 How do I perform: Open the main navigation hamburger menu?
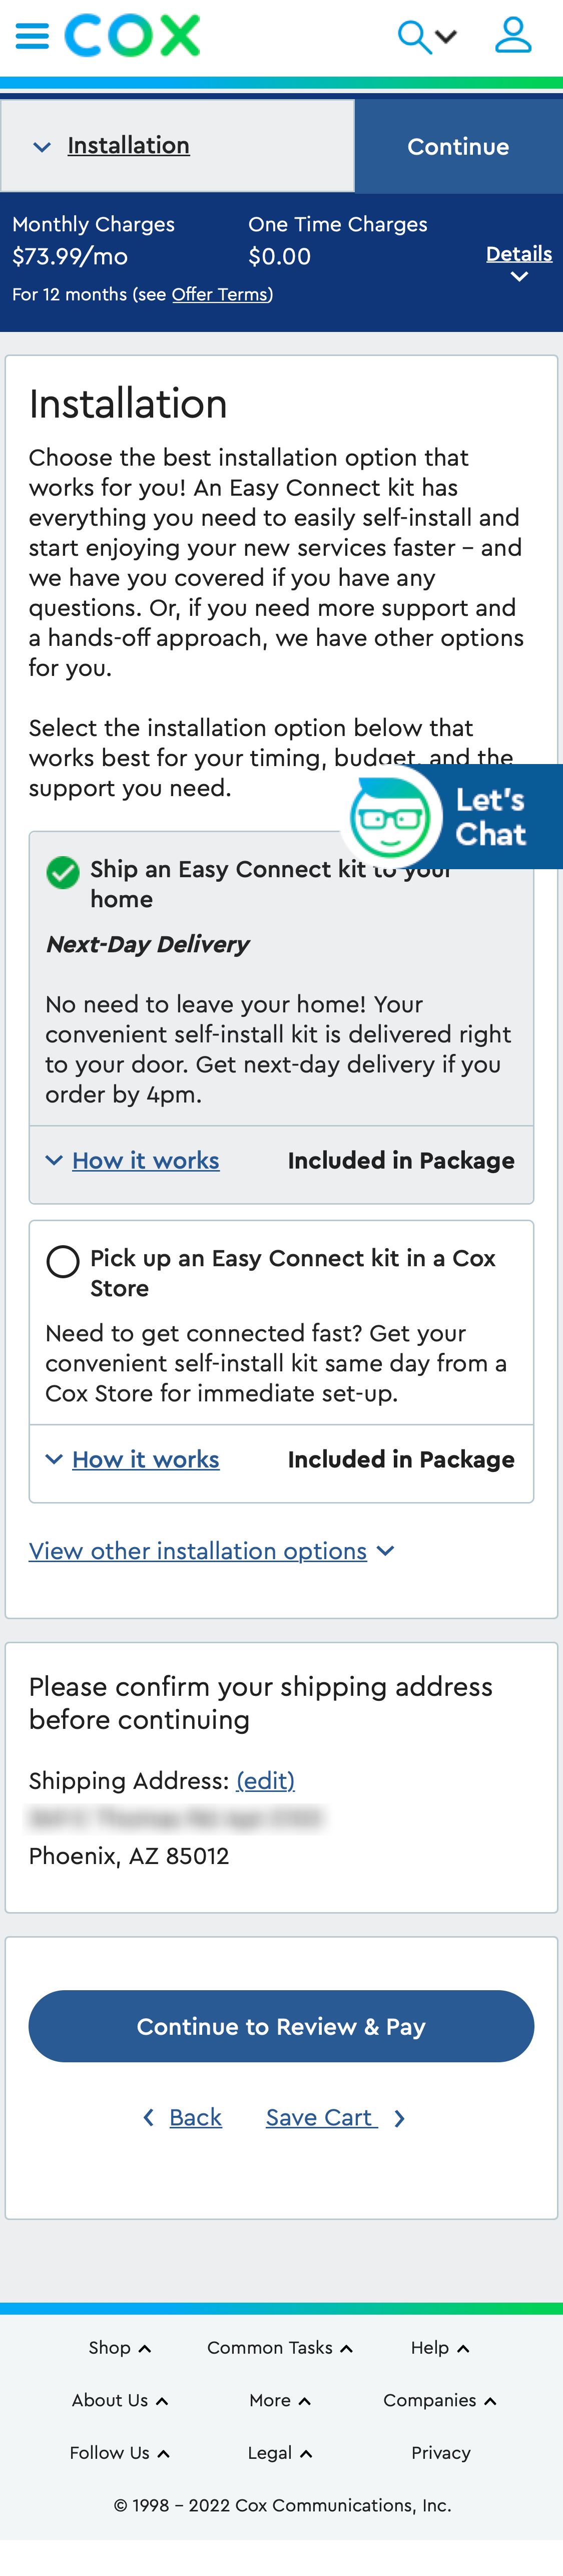(x=31, y=35)
